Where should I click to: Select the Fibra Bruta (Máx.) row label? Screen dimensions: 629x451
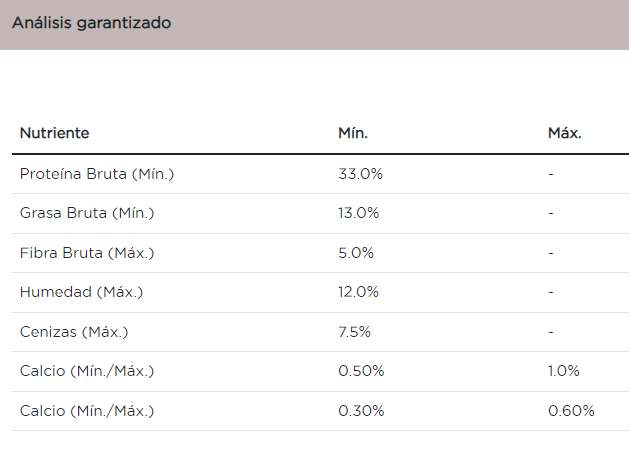coord(87,253)
